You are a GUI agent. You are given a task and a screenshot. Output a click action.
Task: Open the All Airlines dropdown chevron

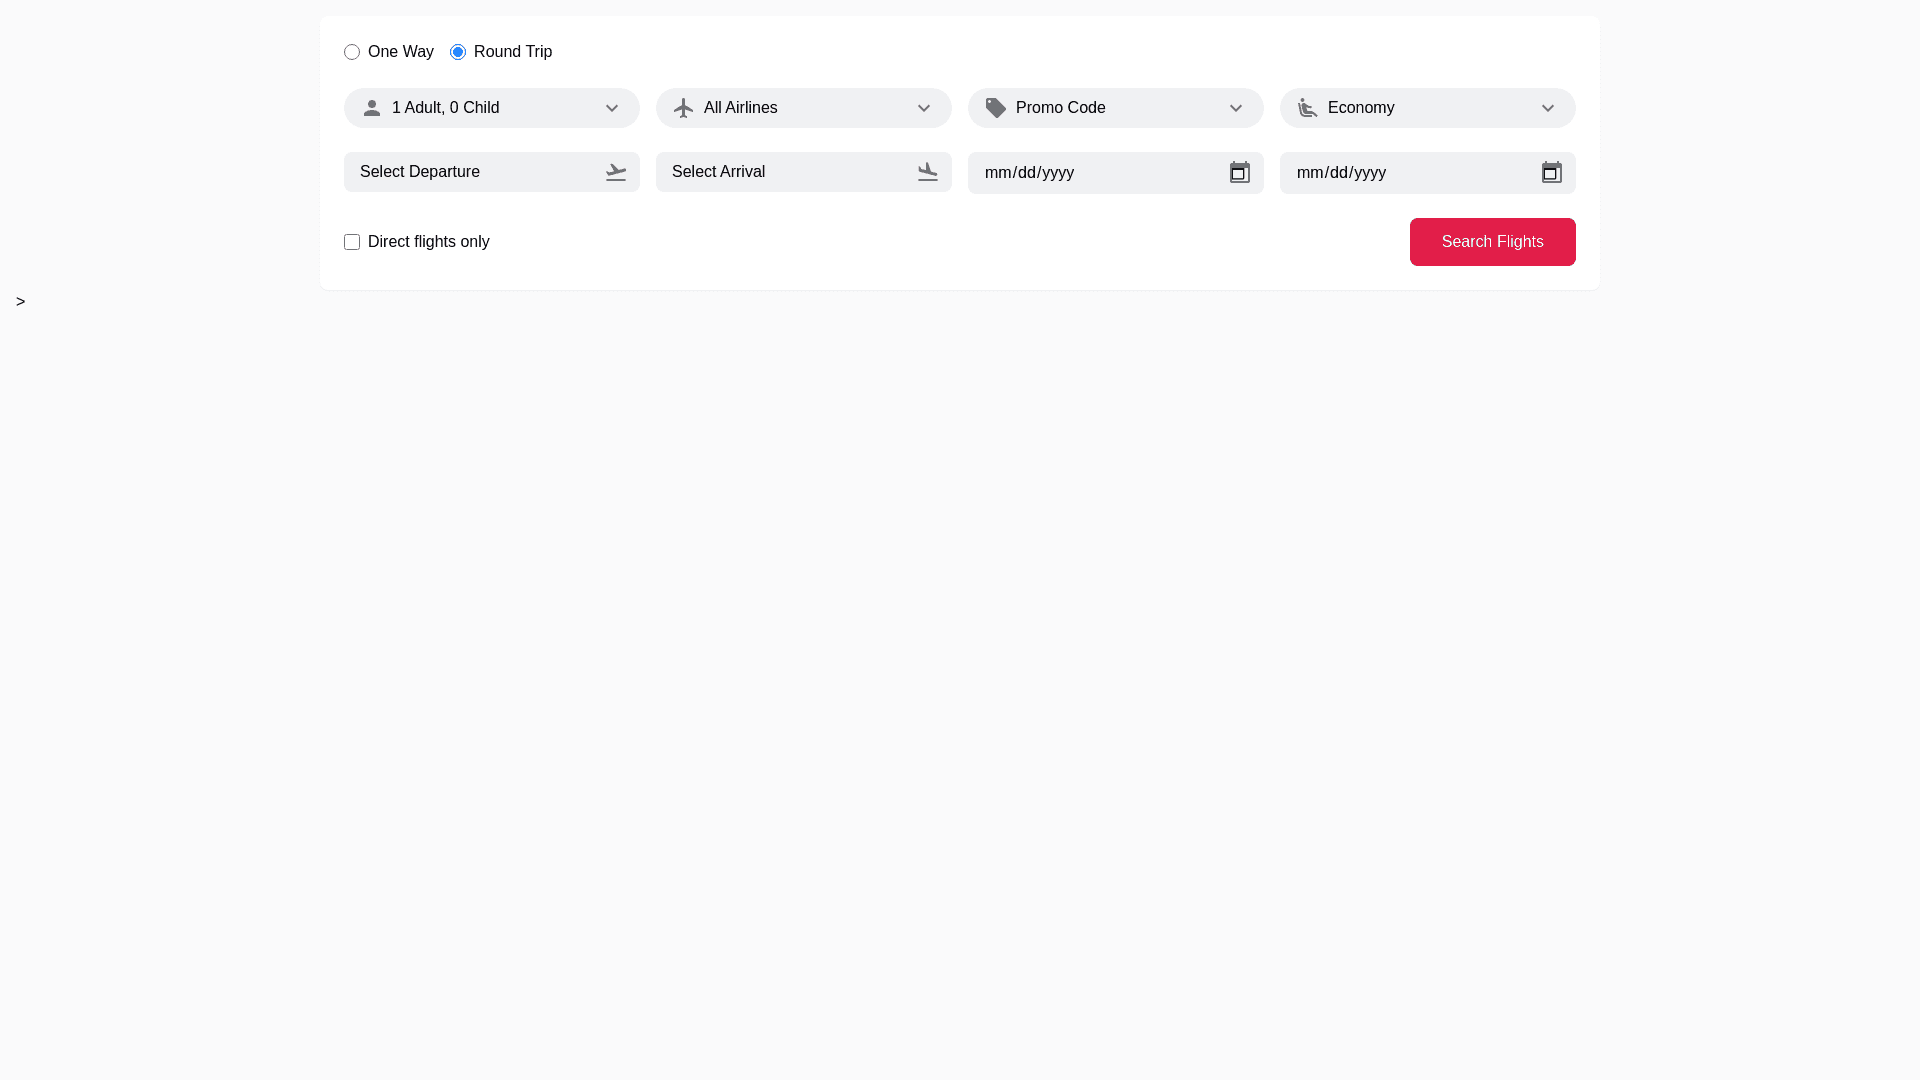[x=924, y=108]
